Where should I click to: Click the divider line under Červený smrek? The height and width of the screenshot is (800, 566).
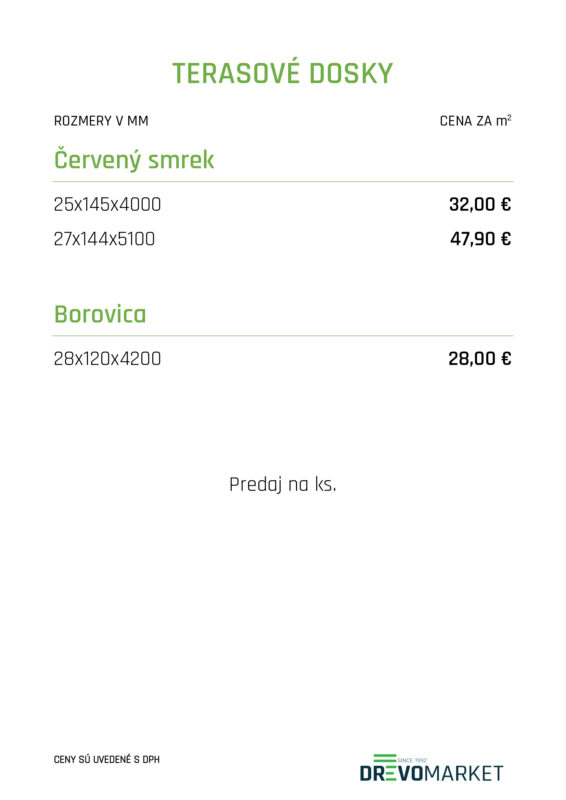(283, 181)
